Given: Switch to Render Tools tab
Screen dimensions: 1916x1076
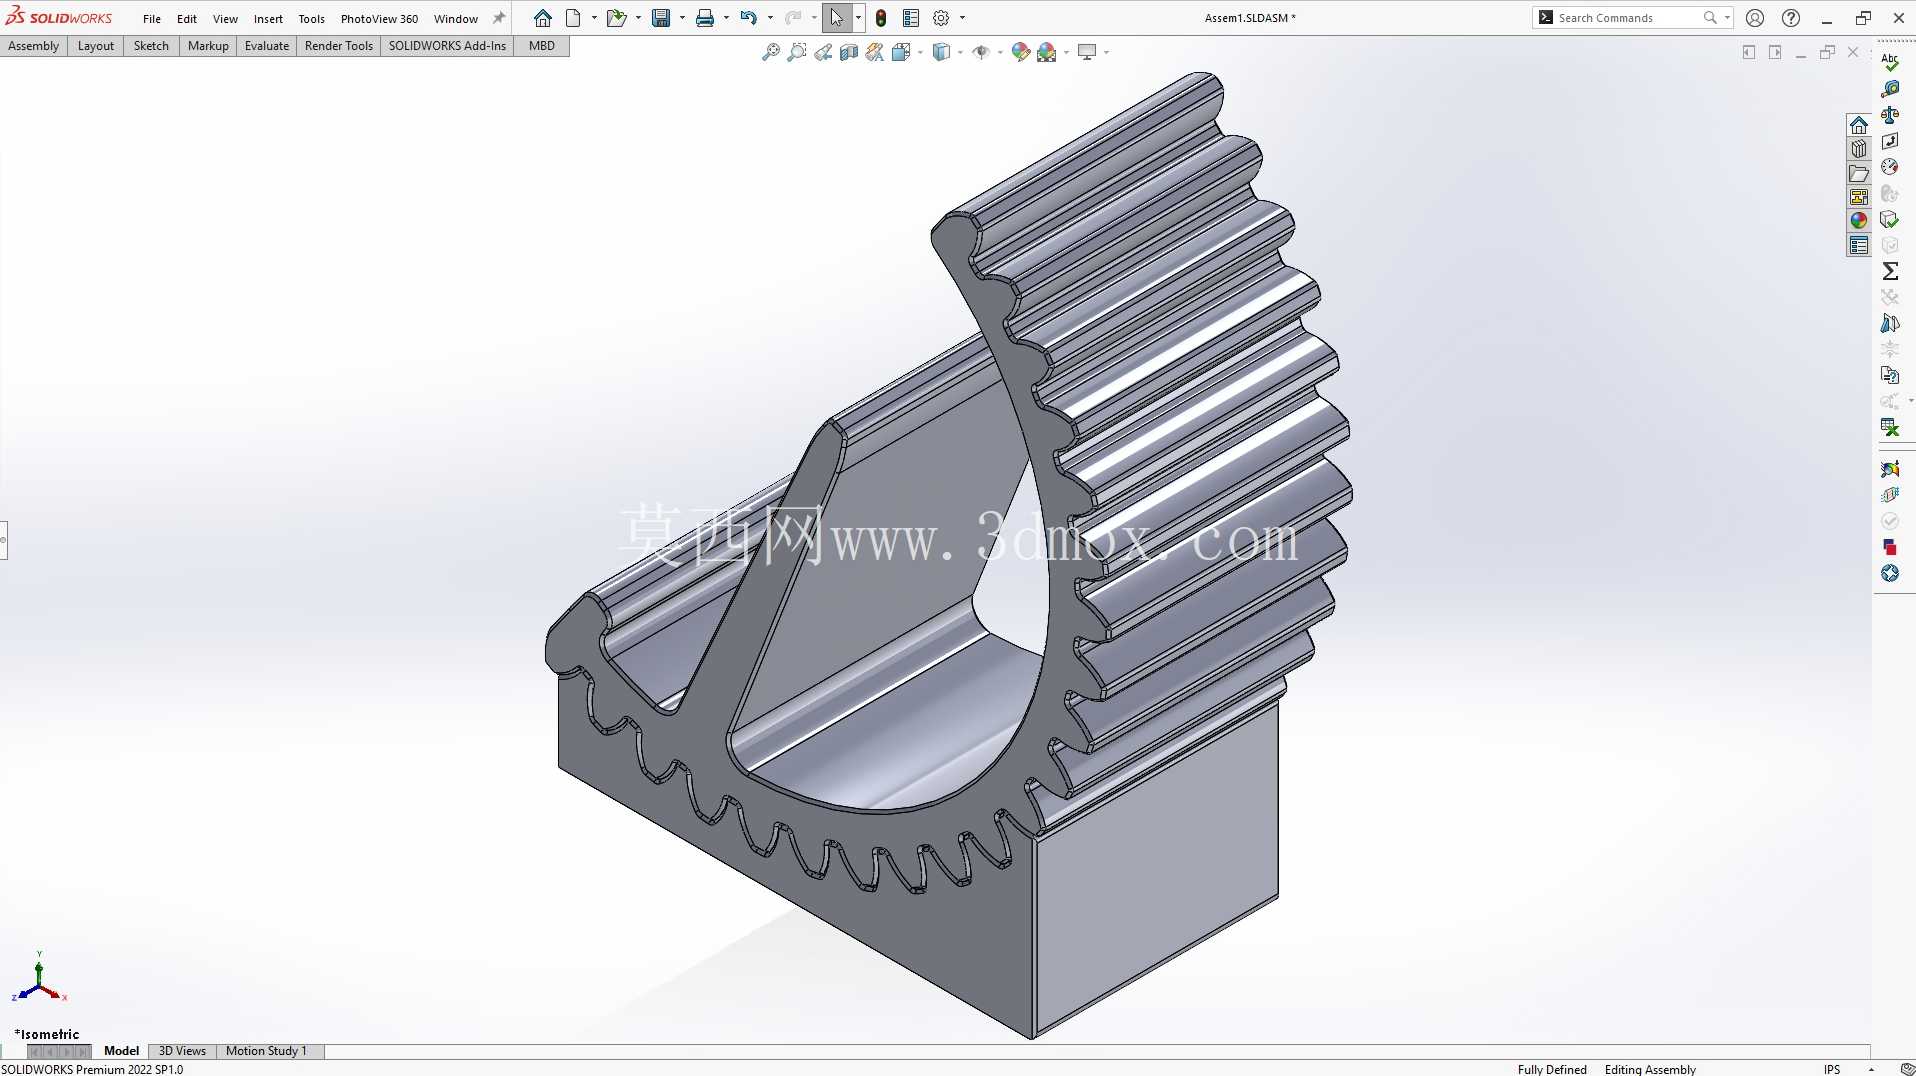Looking at the screenshot, I should pos(339,46).
